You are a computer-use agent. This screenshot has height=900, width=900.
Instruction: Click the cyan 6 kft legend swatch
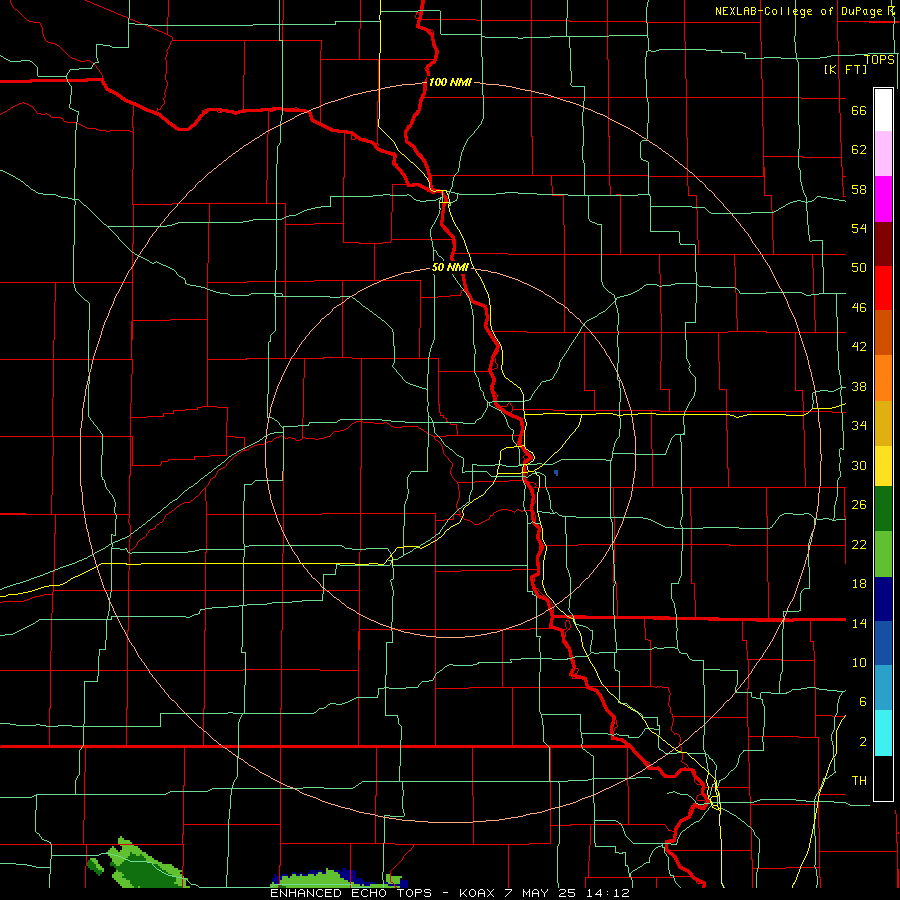(883, 732)
